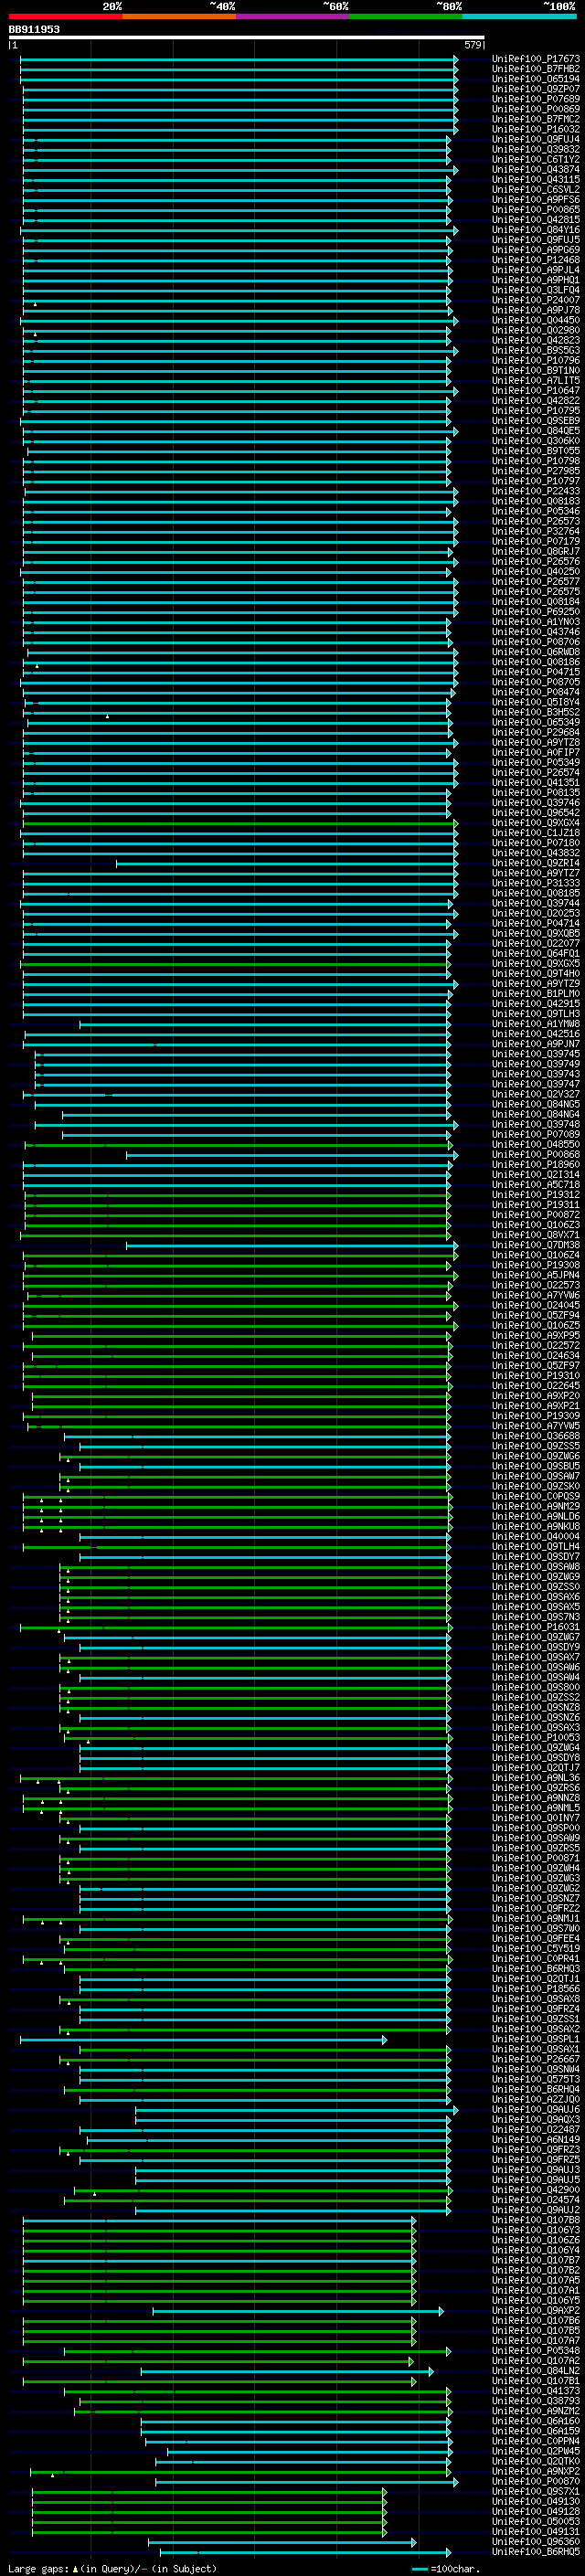Click on UniRef100_C0PPN4
The height and width of the screenshot is (2576, 585).
coord(535,2441)
